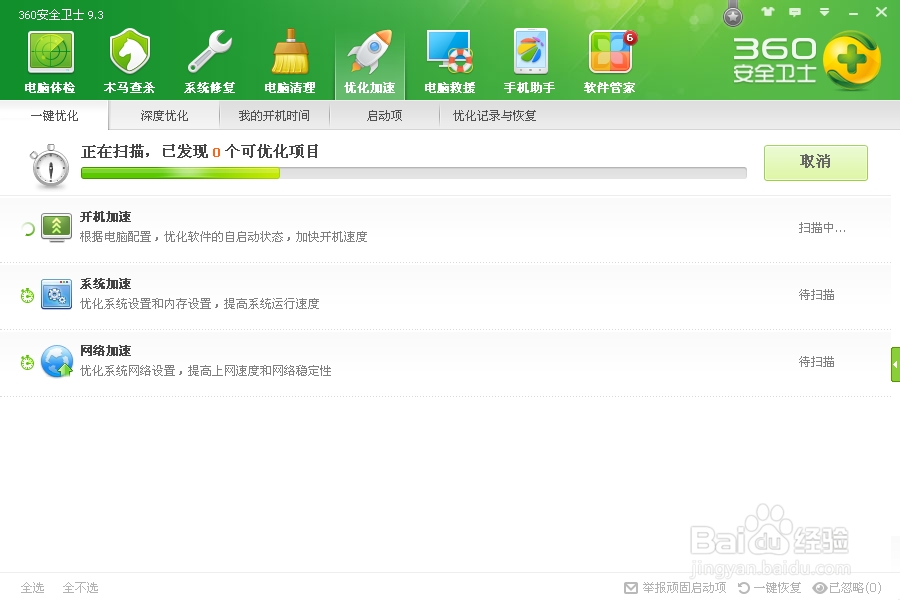This screenshot has width=900, height=600.
Task: Open 已忽略(0) link
Action: pyautogui.click(x=855, y=587)
